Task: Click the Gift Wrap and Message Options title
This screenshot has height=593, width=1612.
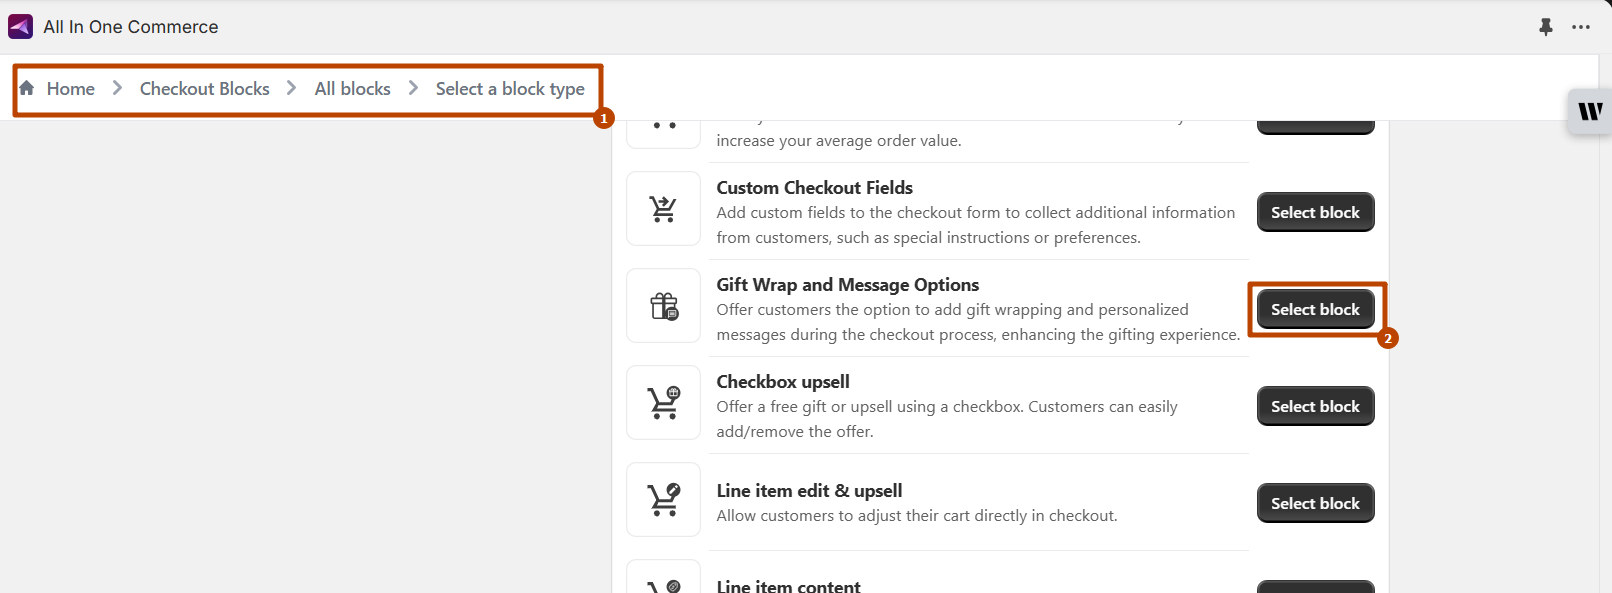Action: [x=847, y=285]
